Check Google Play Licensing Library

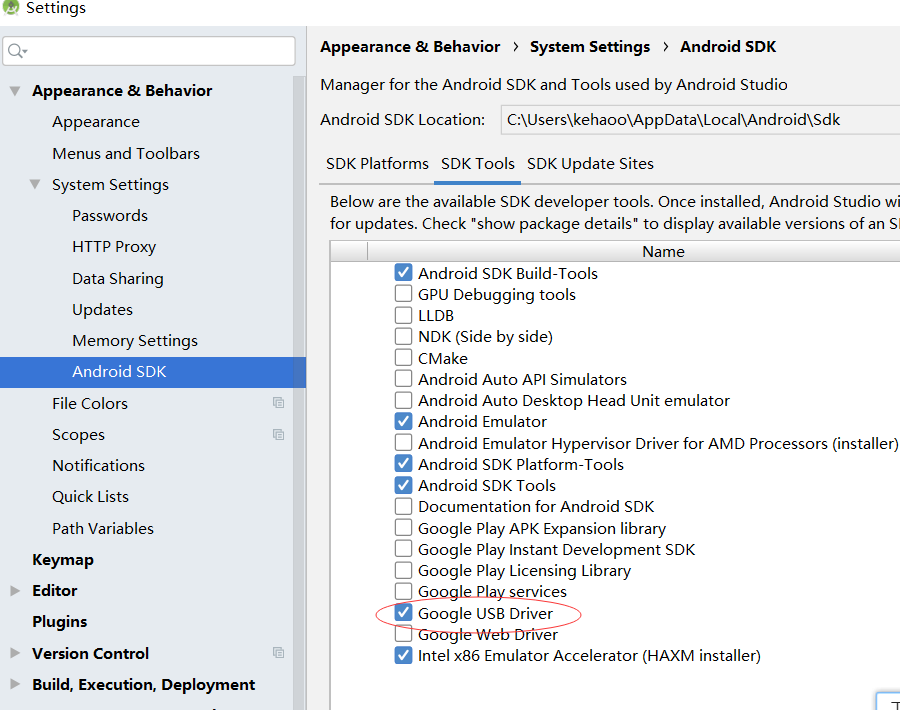(x=404, y=570)
